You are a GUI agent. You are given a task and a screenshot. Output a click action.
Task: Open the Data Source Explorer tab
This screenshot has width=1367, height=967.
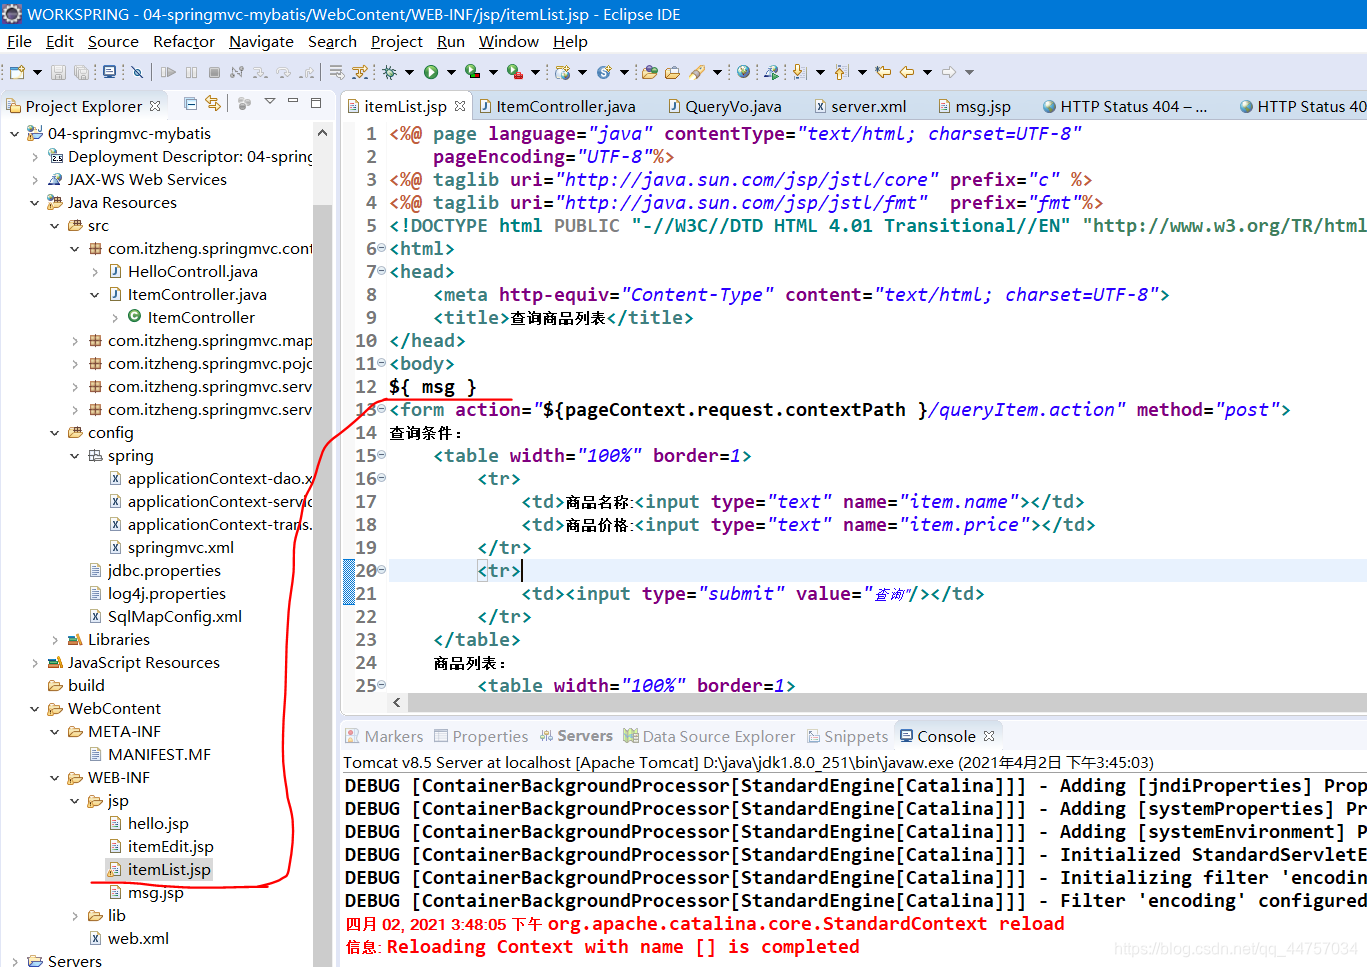pos(709,736)
